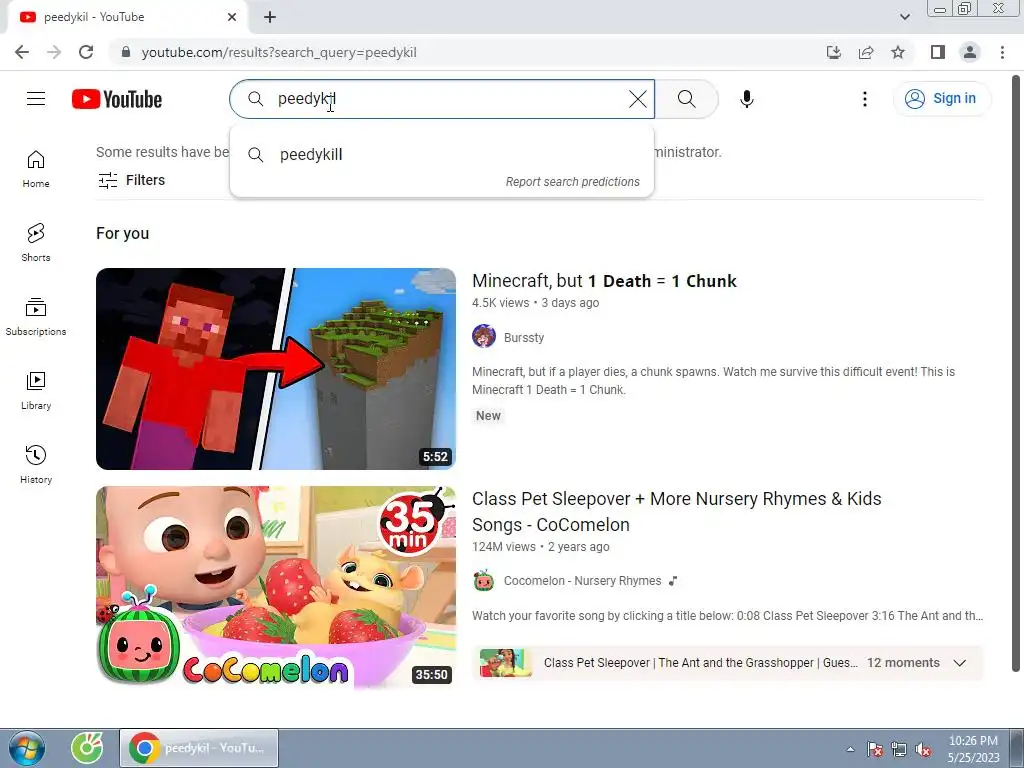1024x768 pixels.
Task: Open Shorts from the sidebar
Action: pyautogui.click(x=36, y=243)
